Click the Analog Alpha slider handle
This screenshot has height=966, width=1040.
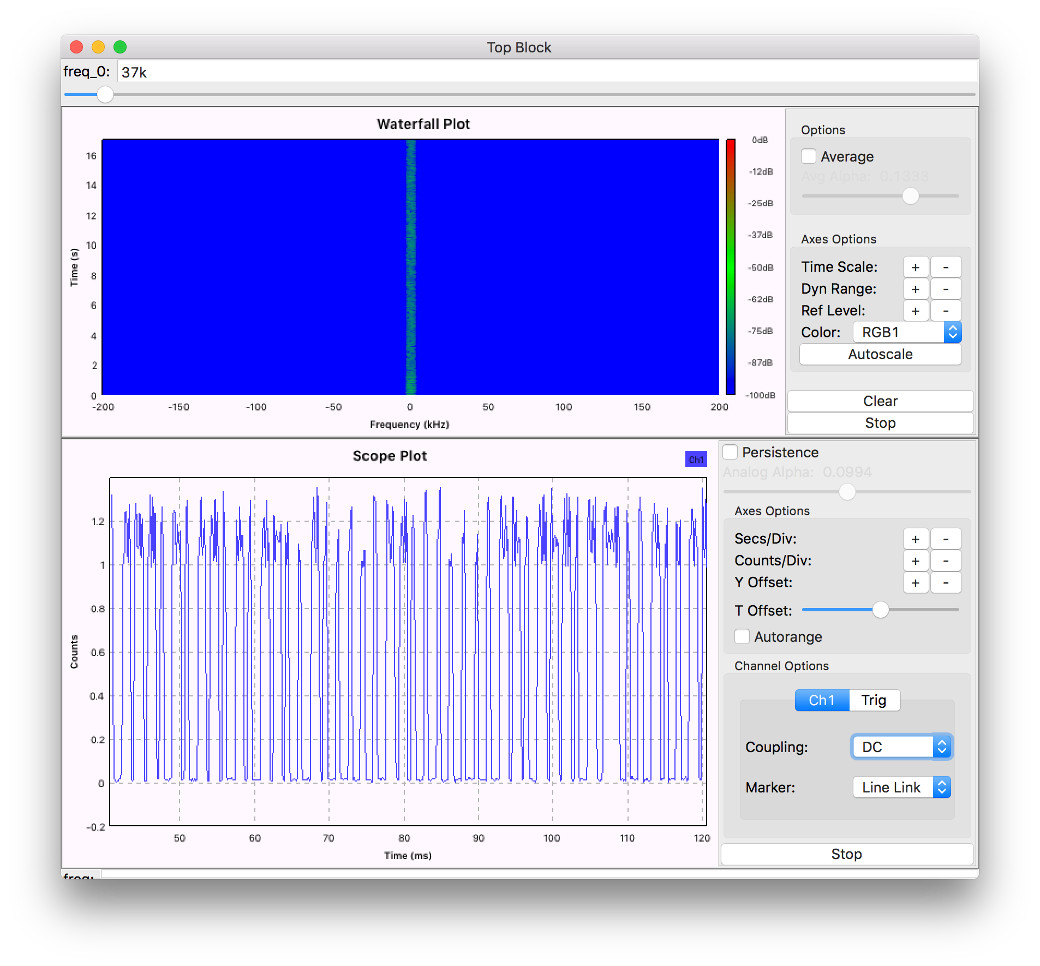click(x=847, y=492)
